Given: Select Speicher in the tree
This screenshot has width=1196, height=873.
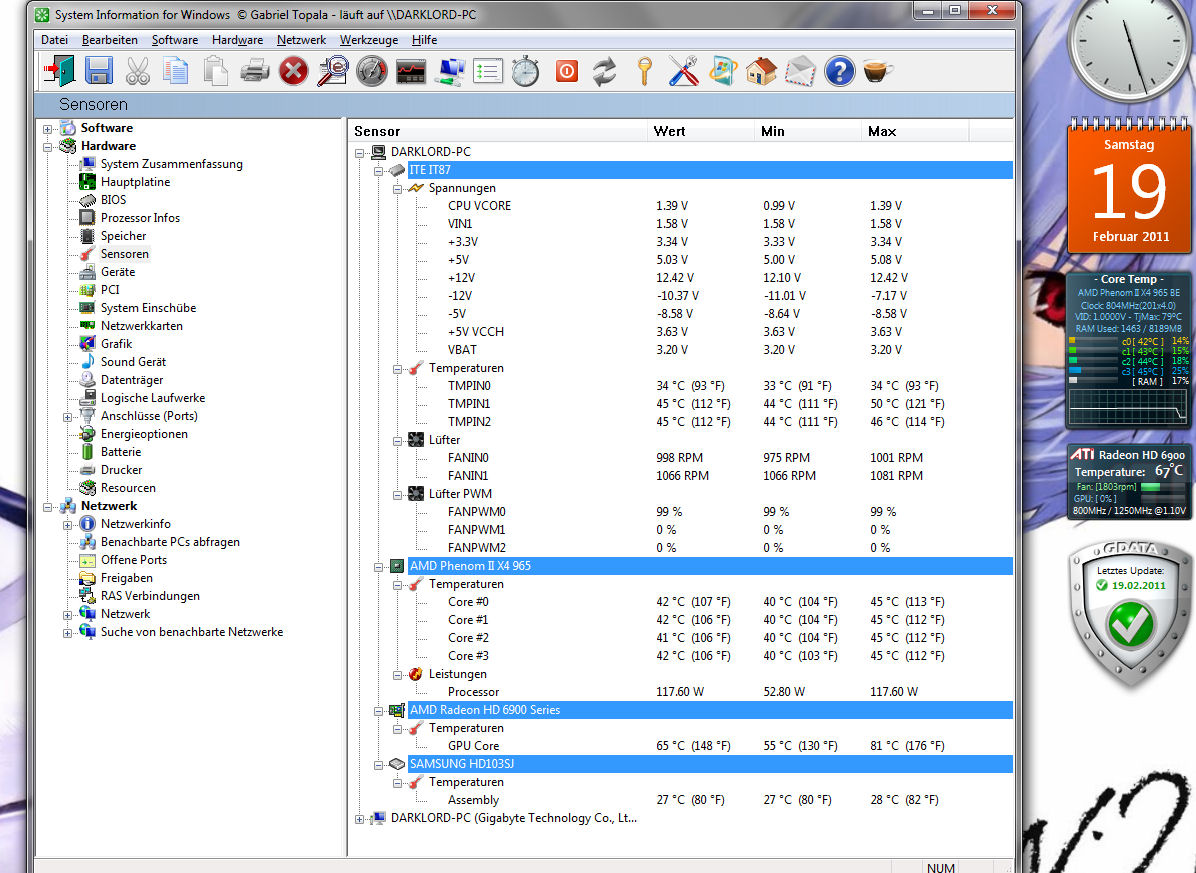Looking at the screenshot, I should (x=123, y=236).
